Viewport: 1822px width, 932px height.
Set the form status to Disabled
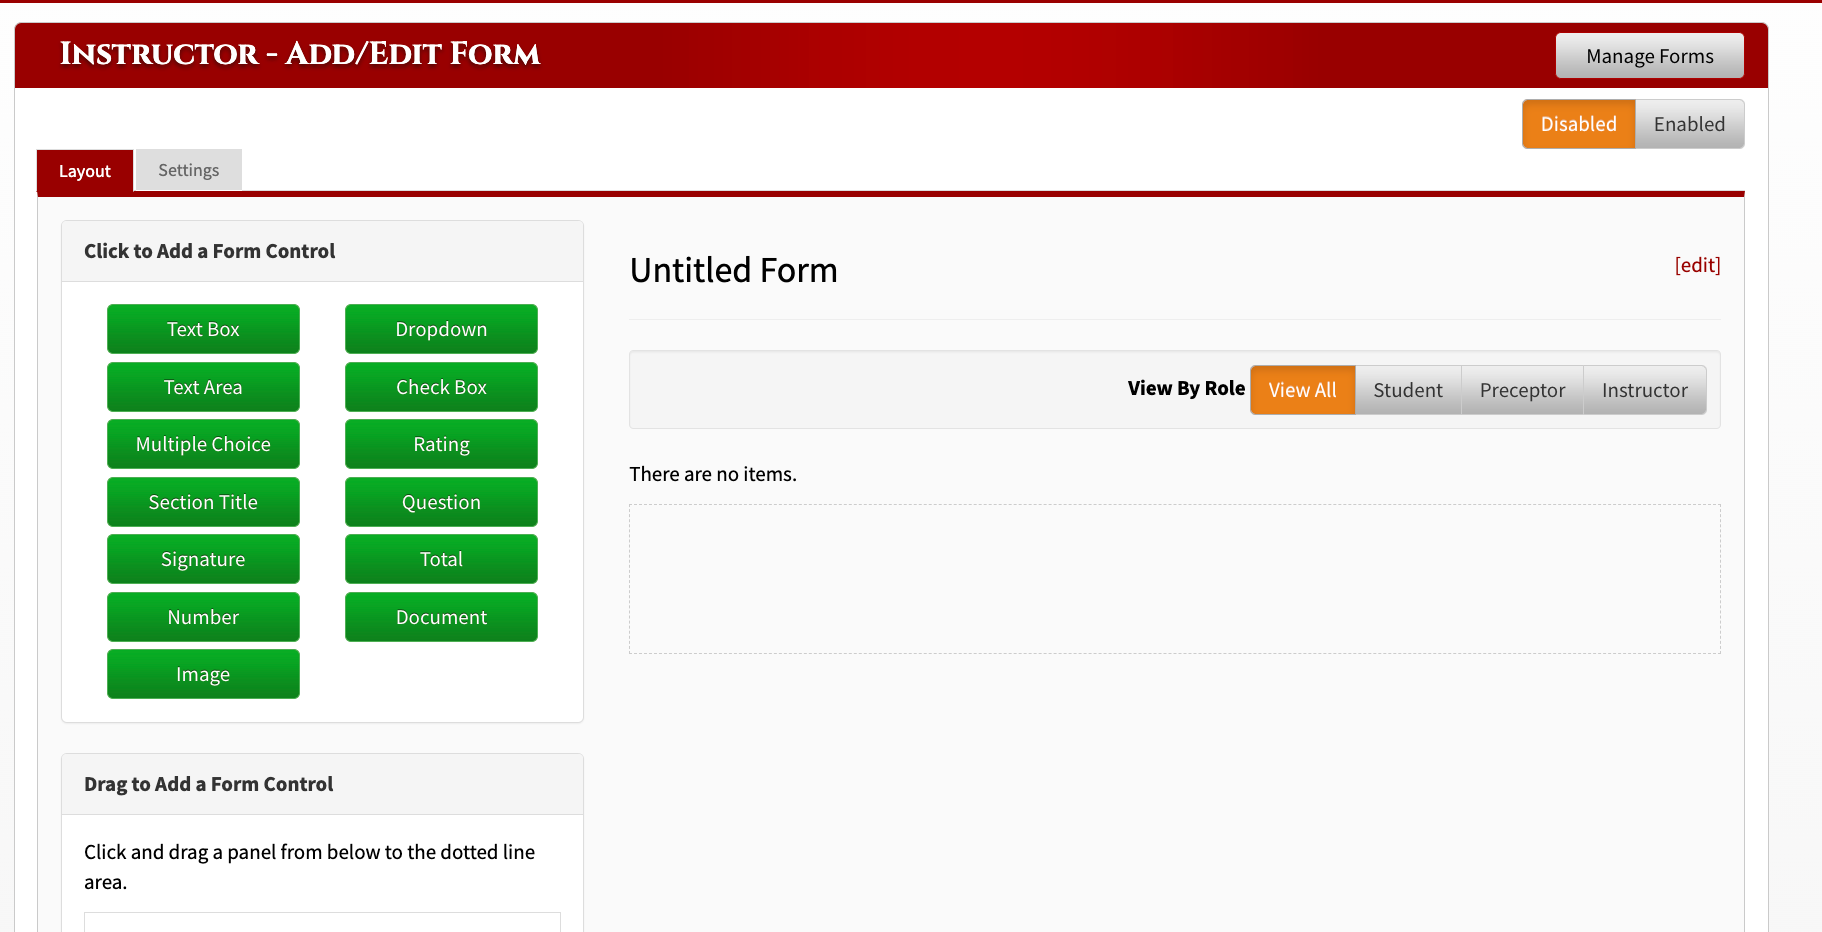(x=1578, y=124)
